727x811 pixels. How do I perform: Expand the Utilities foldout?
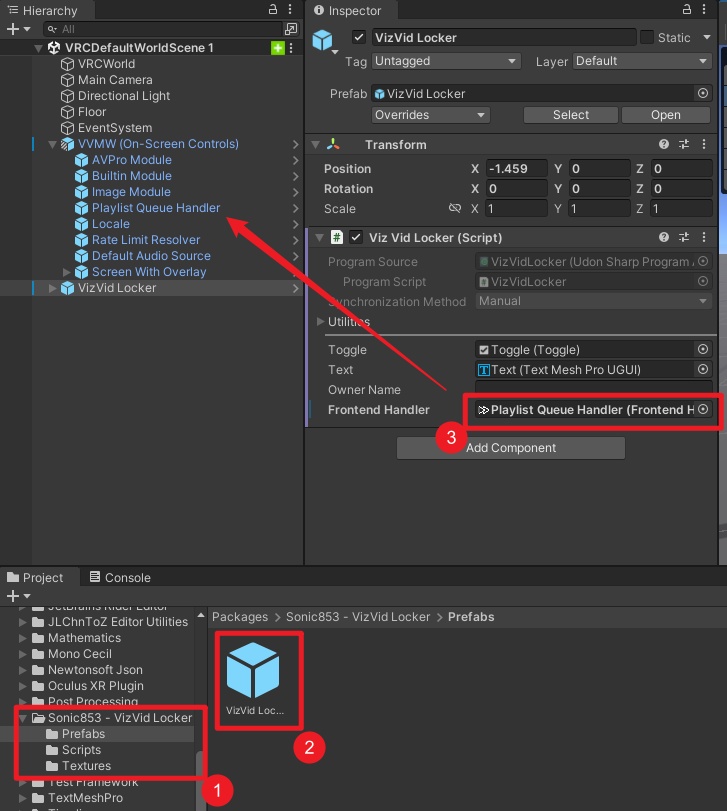320,321
